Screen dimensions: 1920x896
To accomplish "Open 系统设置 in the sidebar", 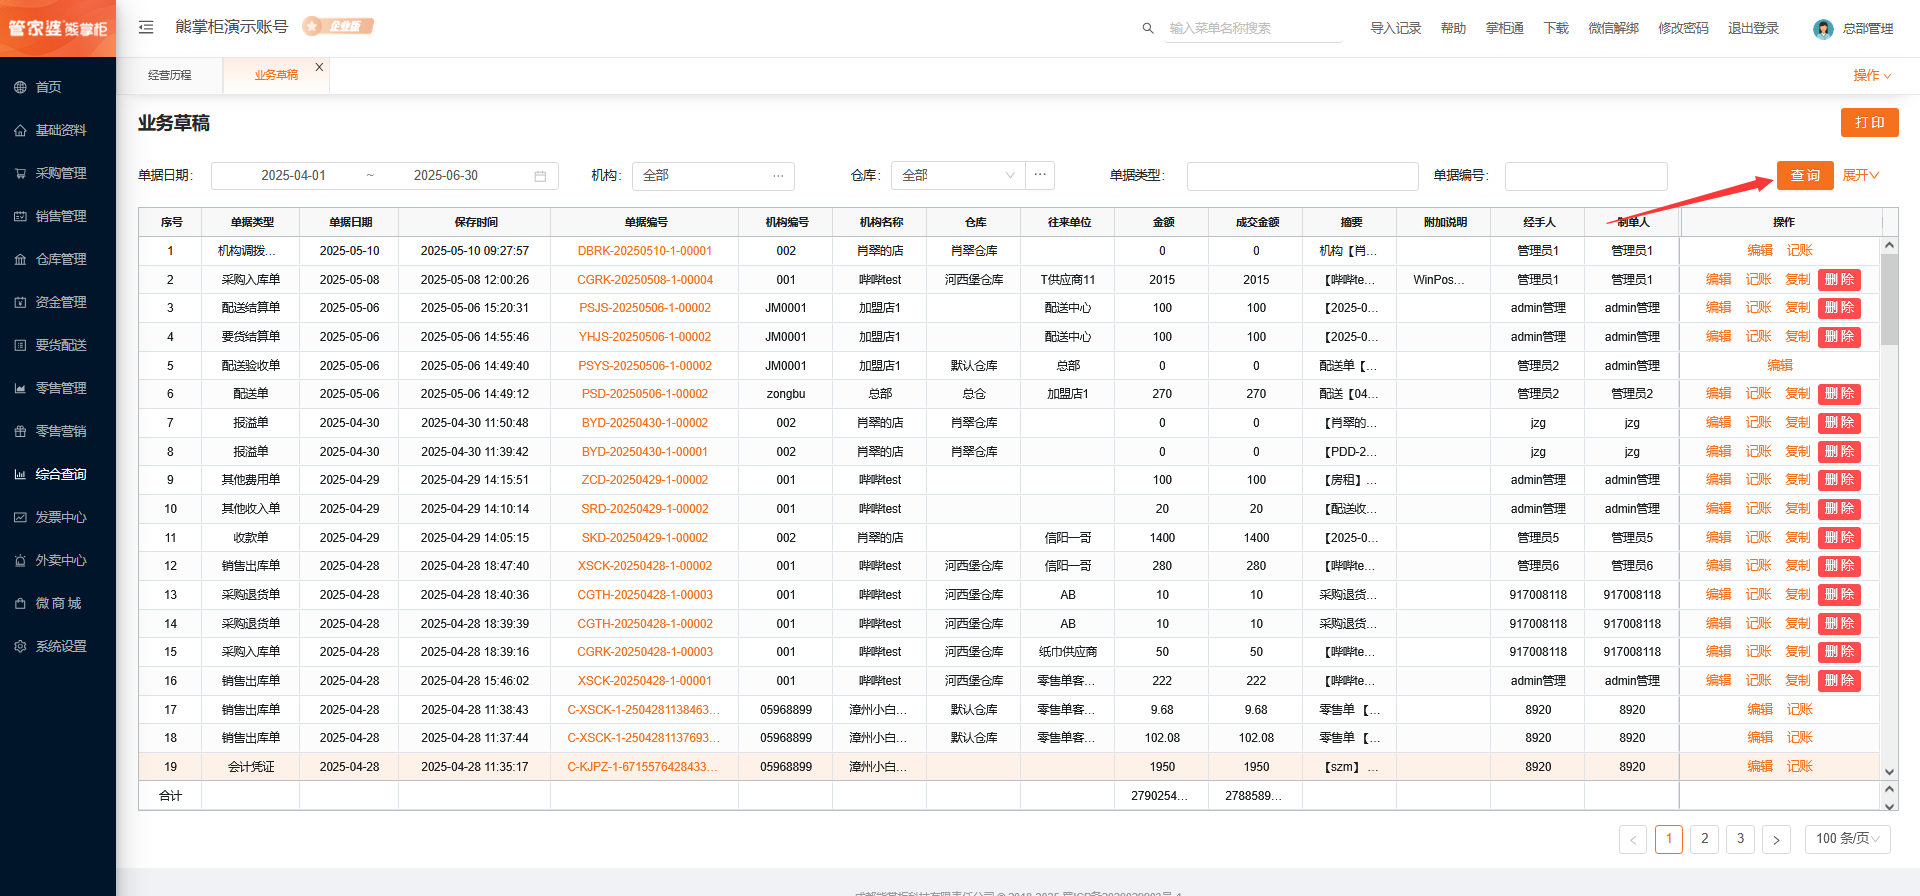I will pos(60,646).
